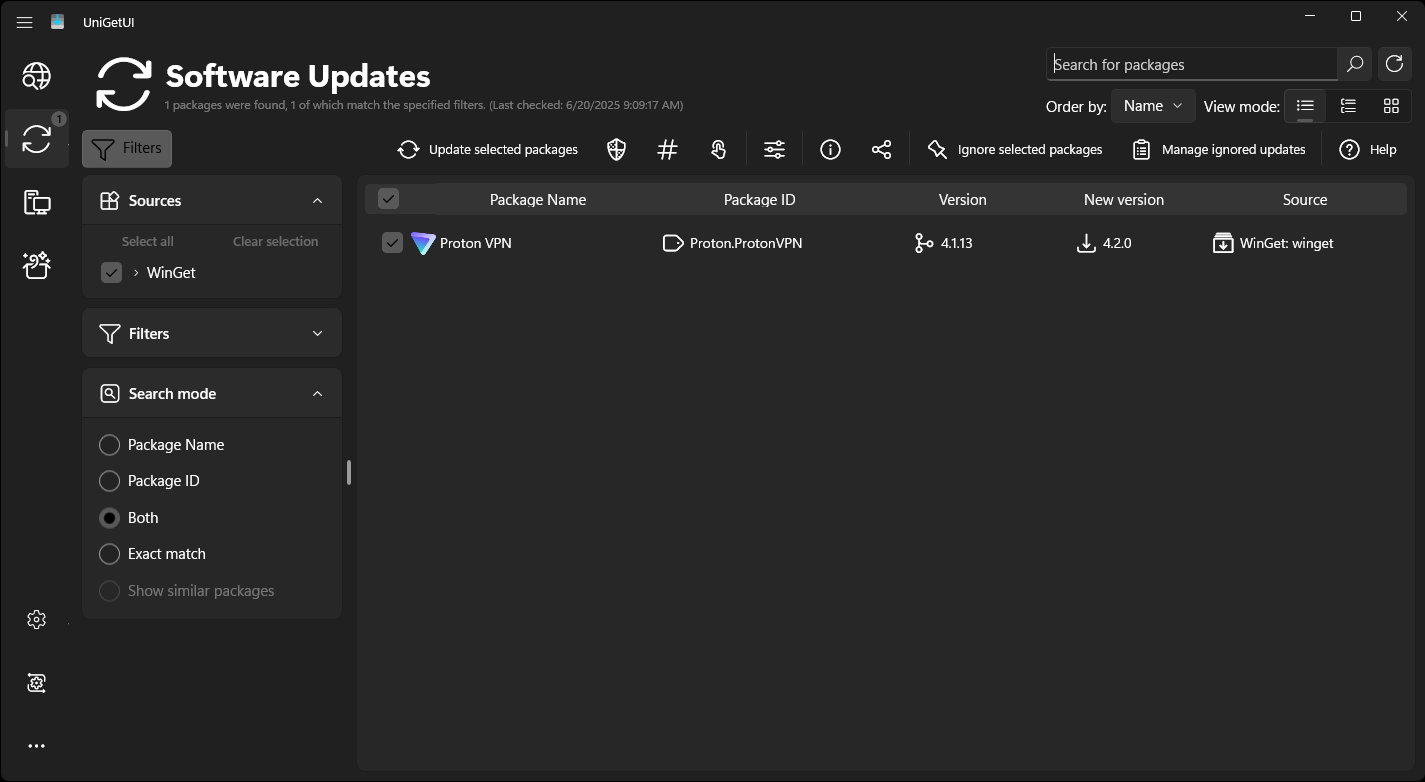Click Select all sources
The width and height of the screenshot is (1425, 782).
tap(148, 242)
